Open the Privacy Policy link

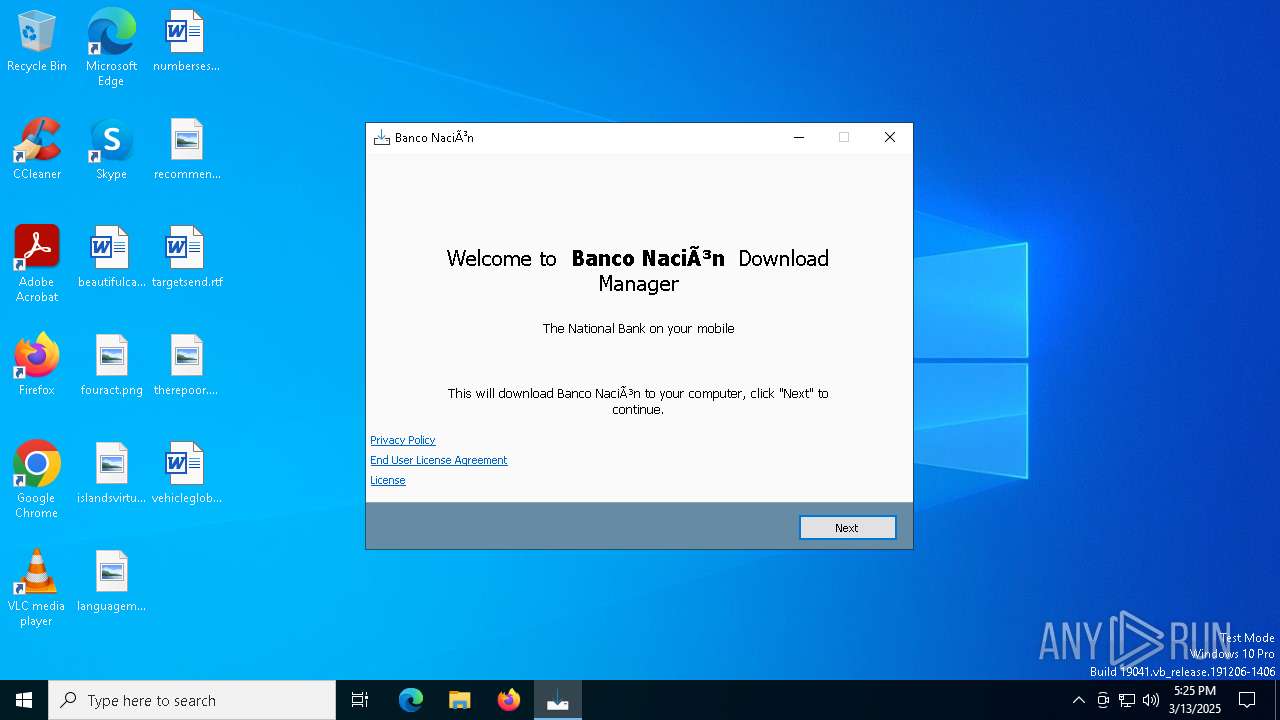pos(403,440)
